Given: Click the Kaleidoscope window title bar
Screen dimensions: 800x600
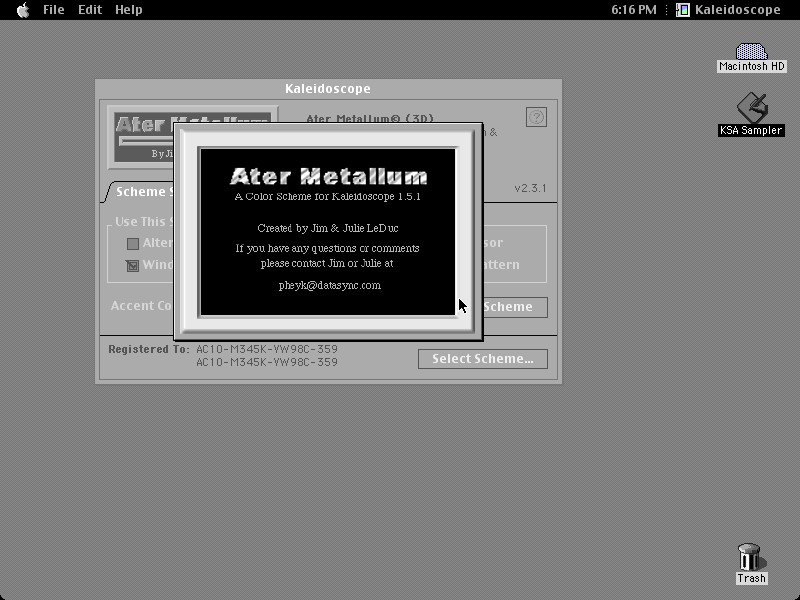Looking at the screenshot, I should (328, 89).
